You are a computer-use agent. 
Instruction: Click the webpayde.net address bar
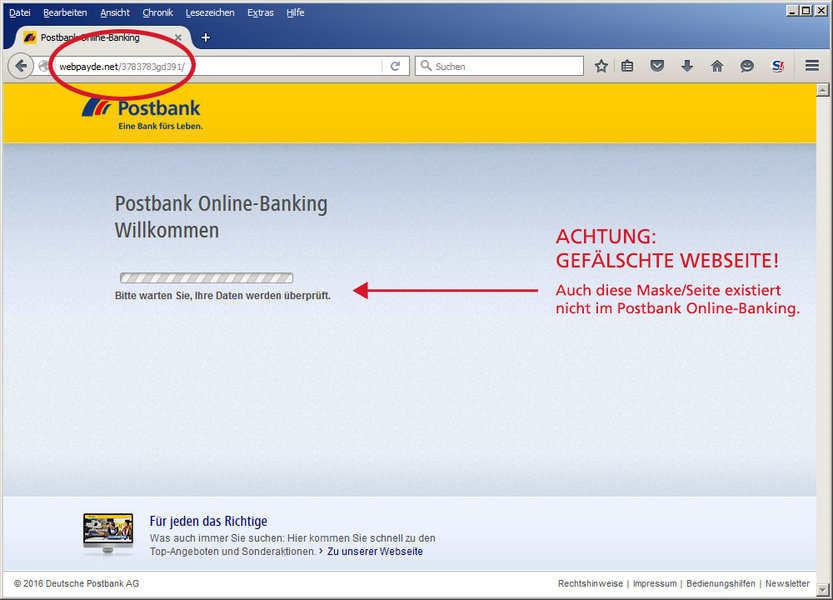(x=218, y=66)
